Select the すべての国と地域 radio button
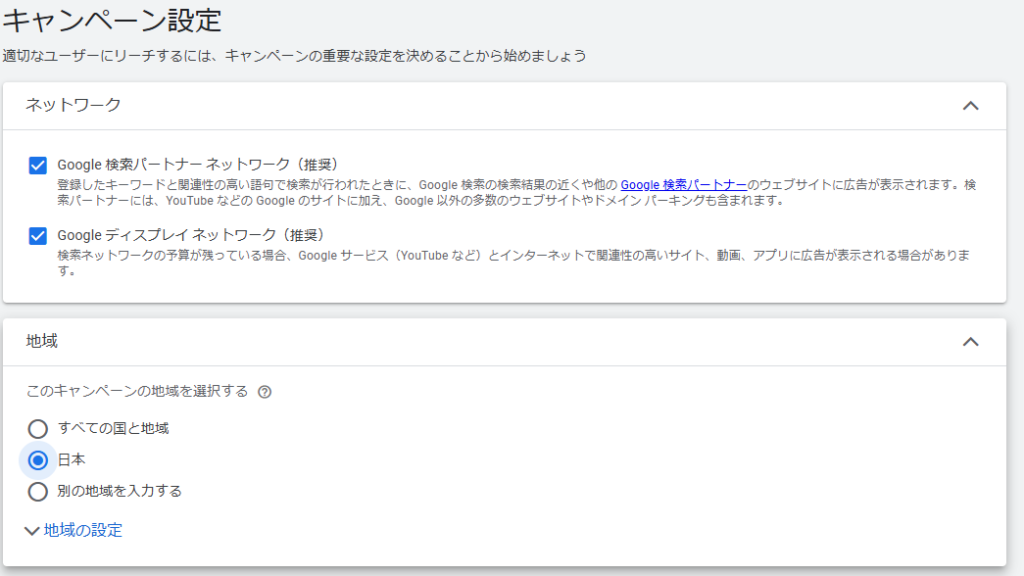Image resolution: width=1024 pixels, height=576 pixels. point(38,428)
